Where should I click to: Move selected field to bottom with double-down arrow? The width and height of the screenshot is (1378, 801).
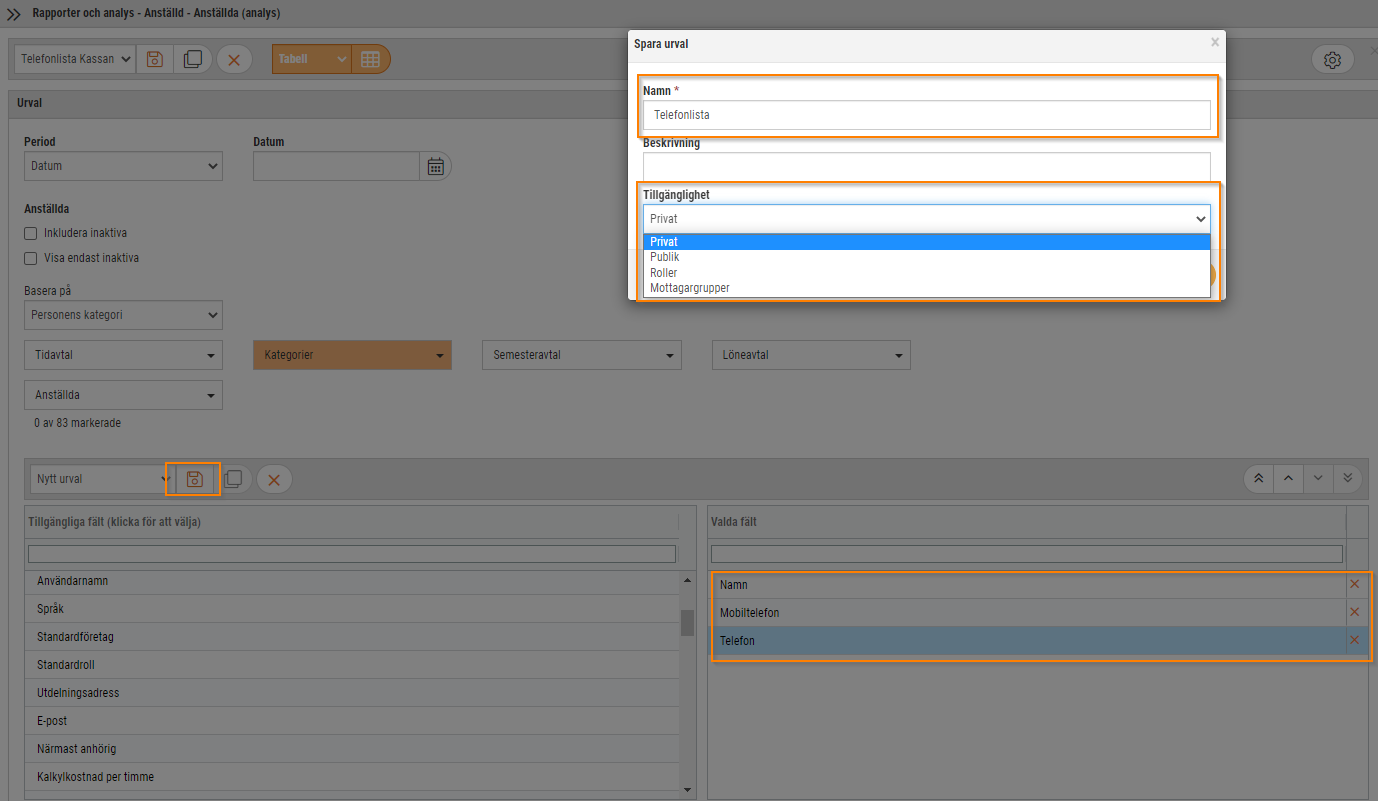pyautogui.click(x=1348, y=478)
